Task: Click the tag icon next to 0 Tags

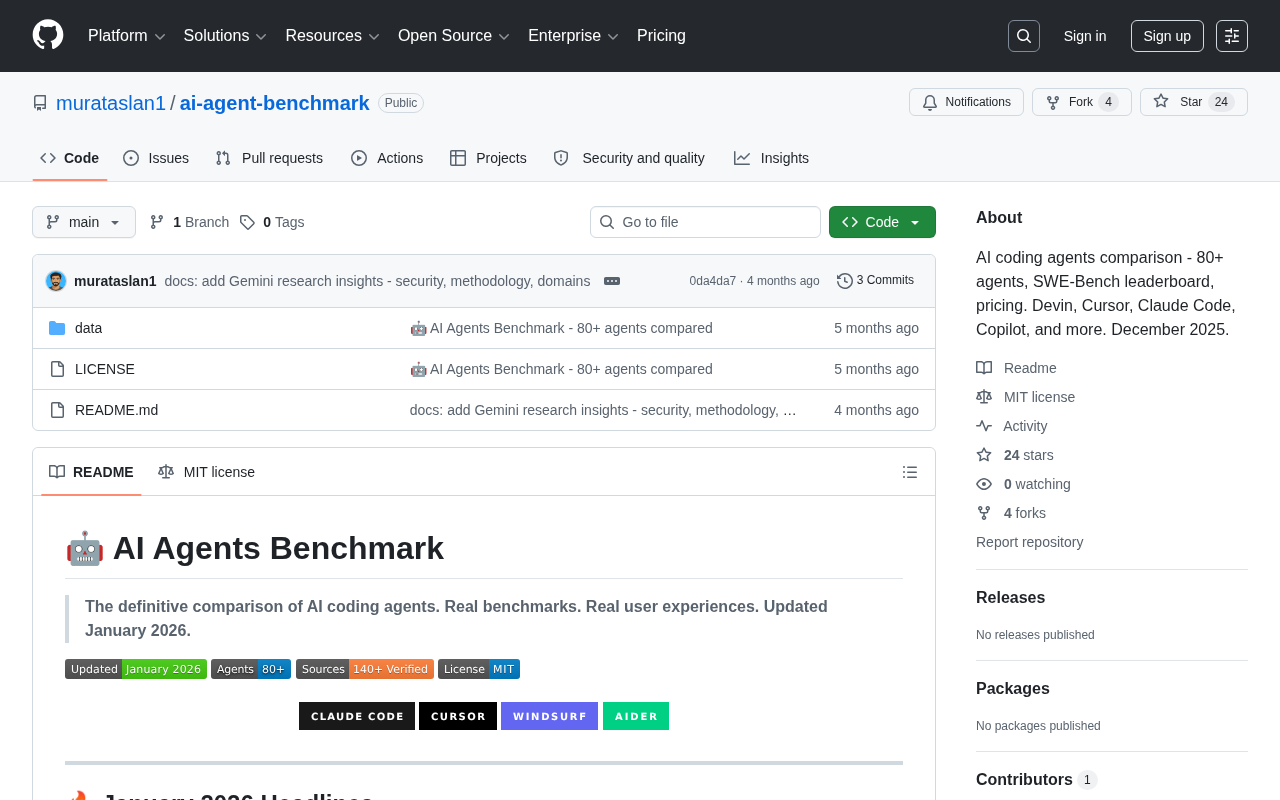Action: click(247, 222)
